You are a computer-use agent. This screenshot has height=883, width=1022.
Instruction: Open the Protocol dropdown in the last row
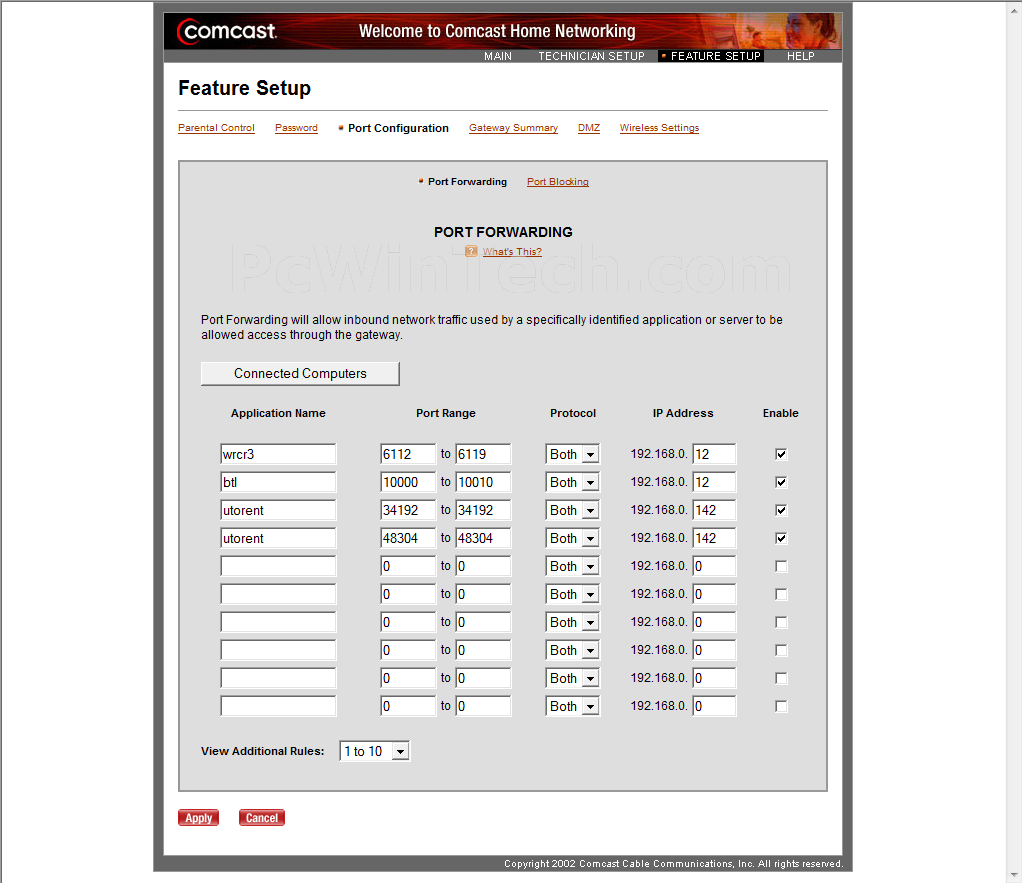[x=572, y=706]
